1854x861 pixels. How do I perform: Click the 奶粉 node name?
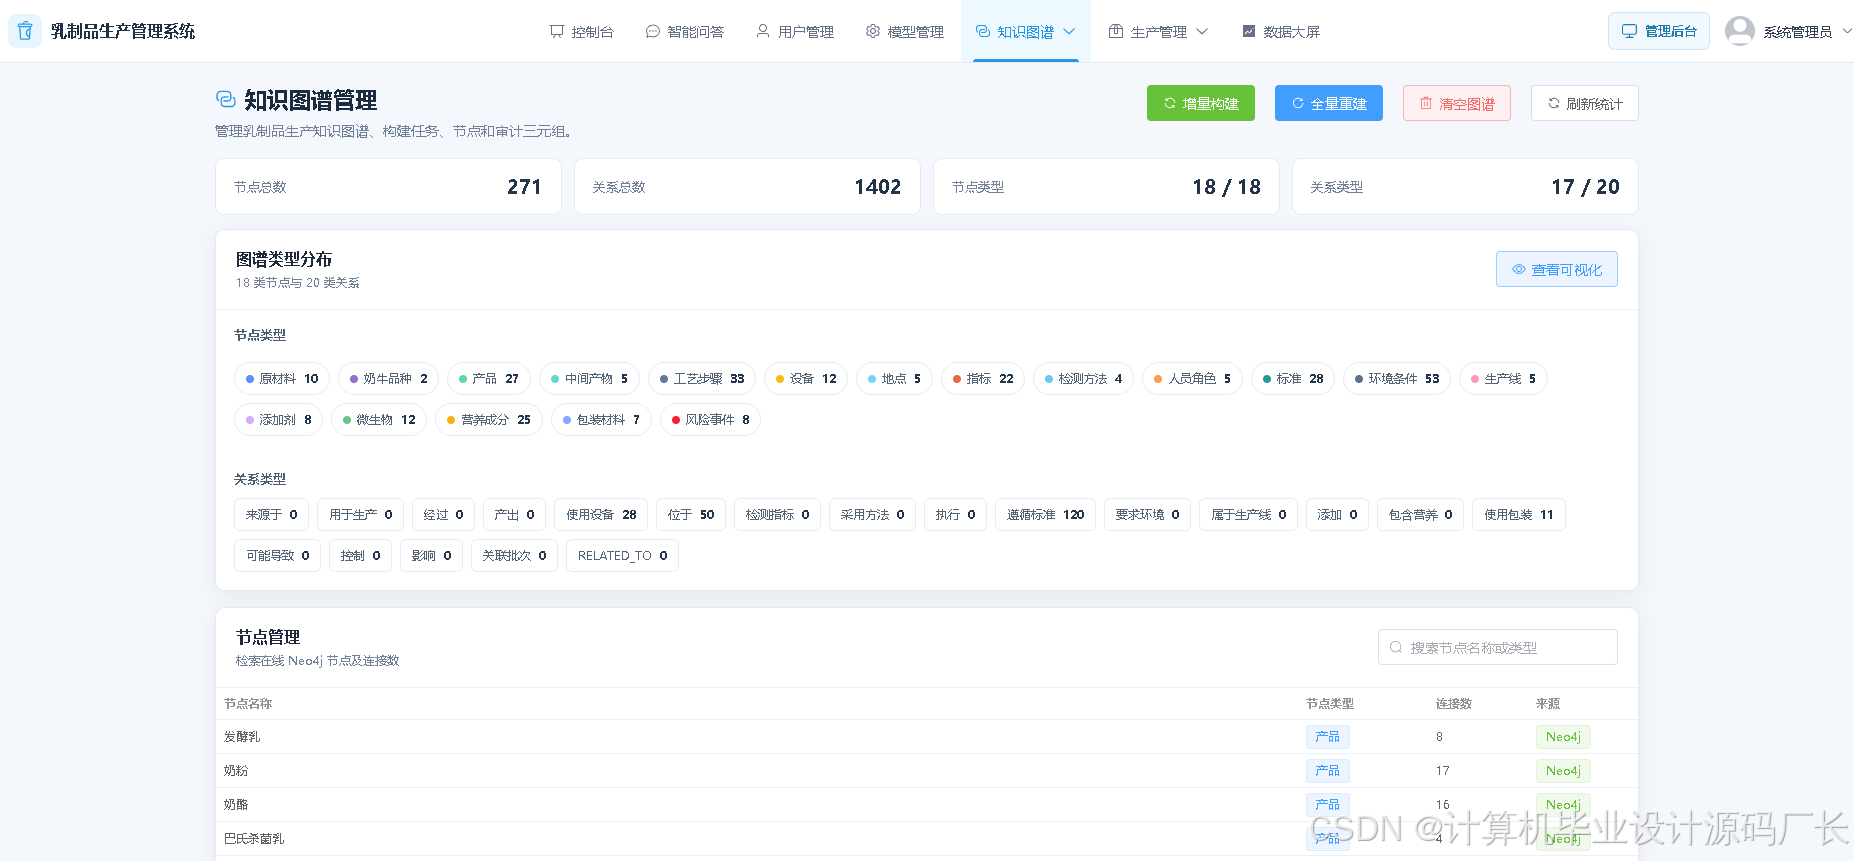[x=236, y=771]
